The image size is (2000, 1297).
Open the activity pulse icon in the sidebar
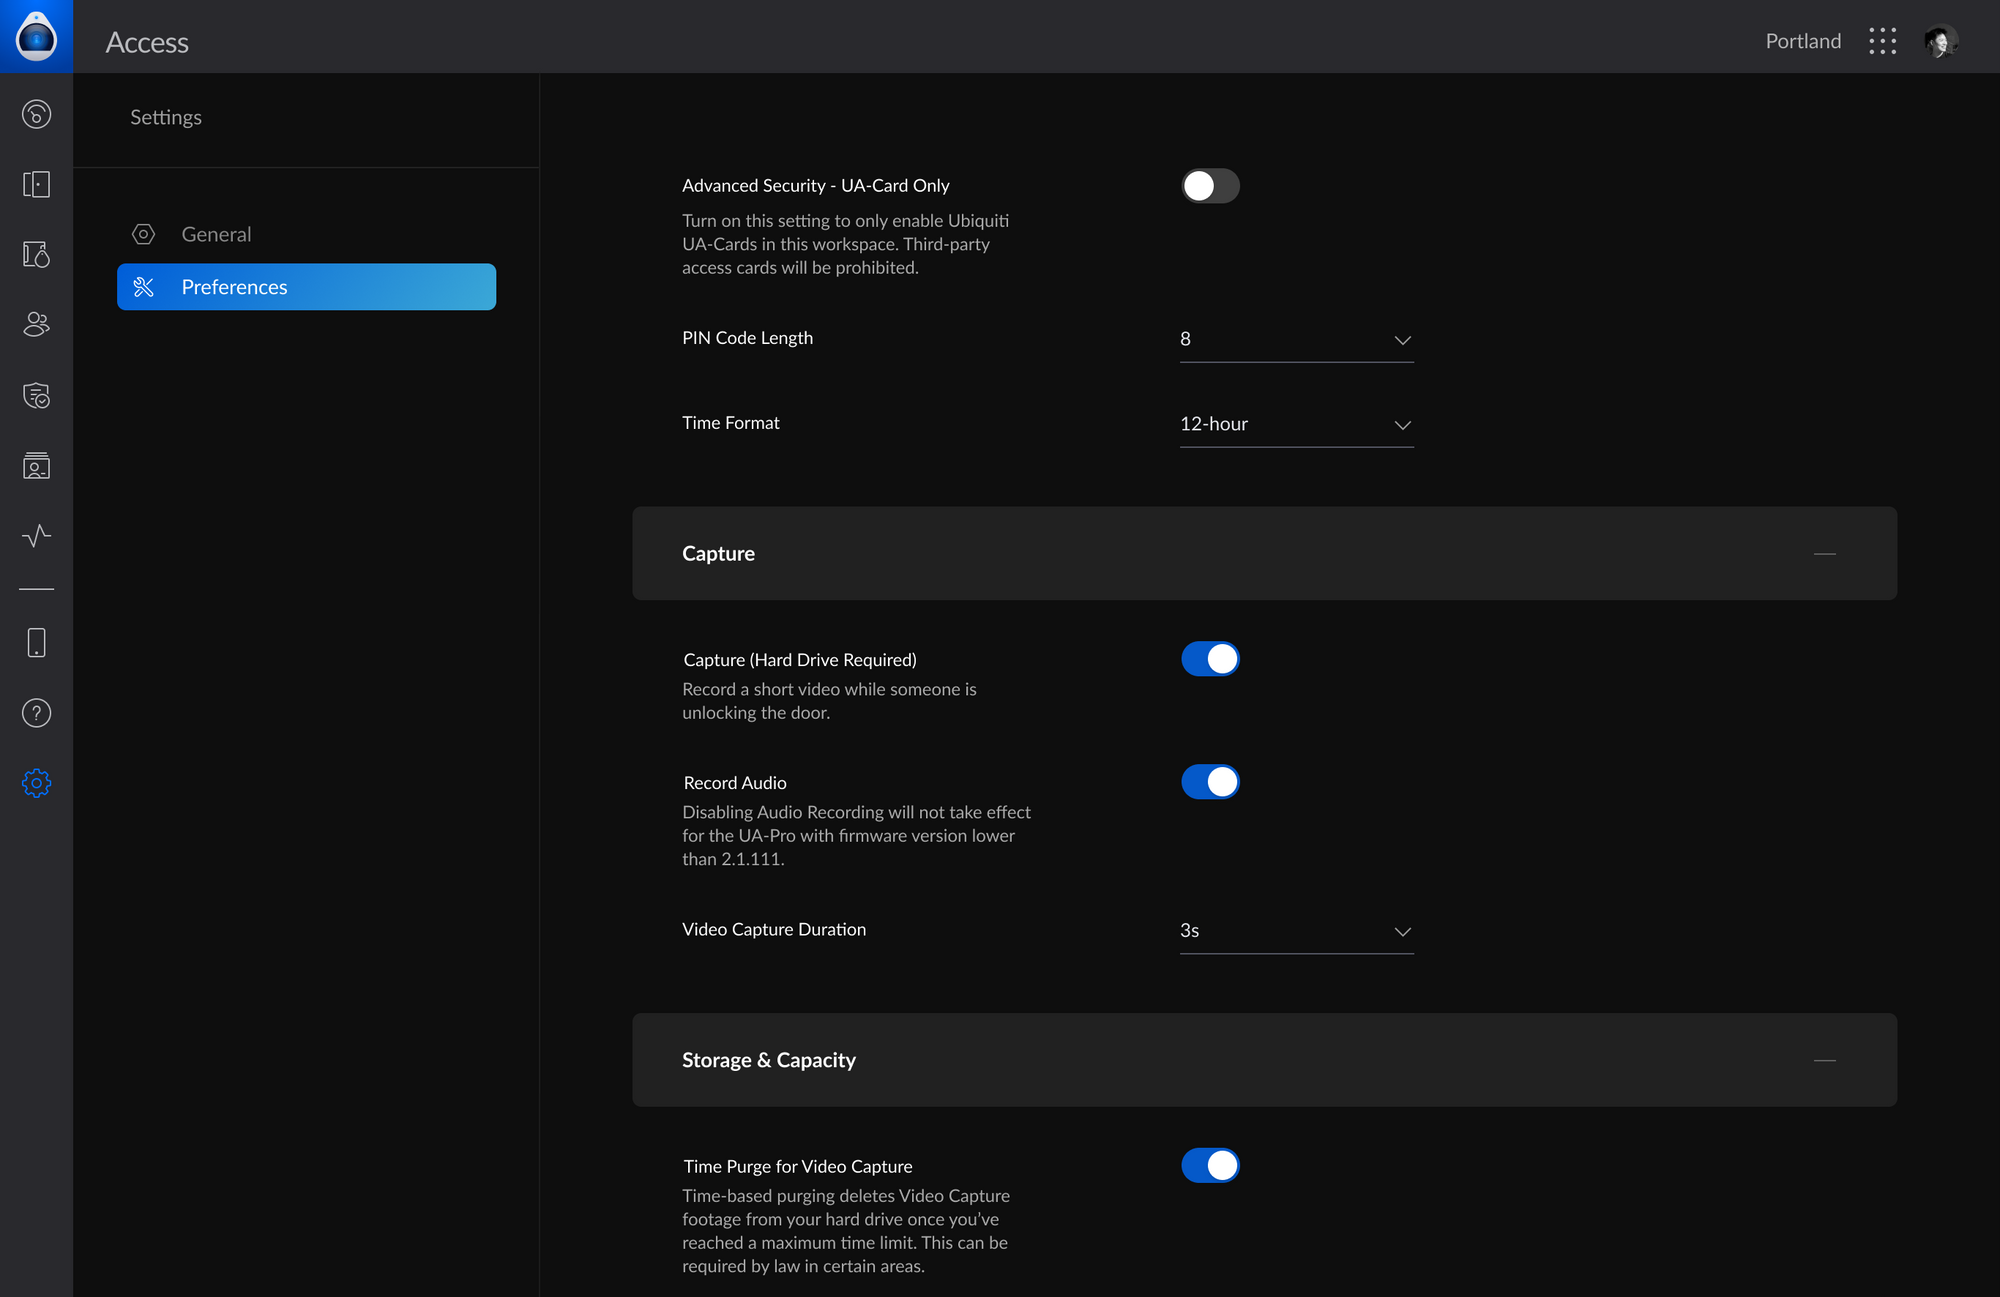click(36, 535)
